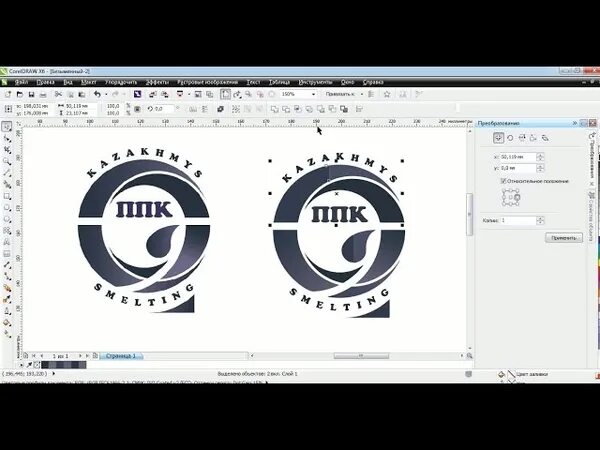Open the Инструменты menu
This screenshot has width=600, height=450.
click(x=315, y=82)
